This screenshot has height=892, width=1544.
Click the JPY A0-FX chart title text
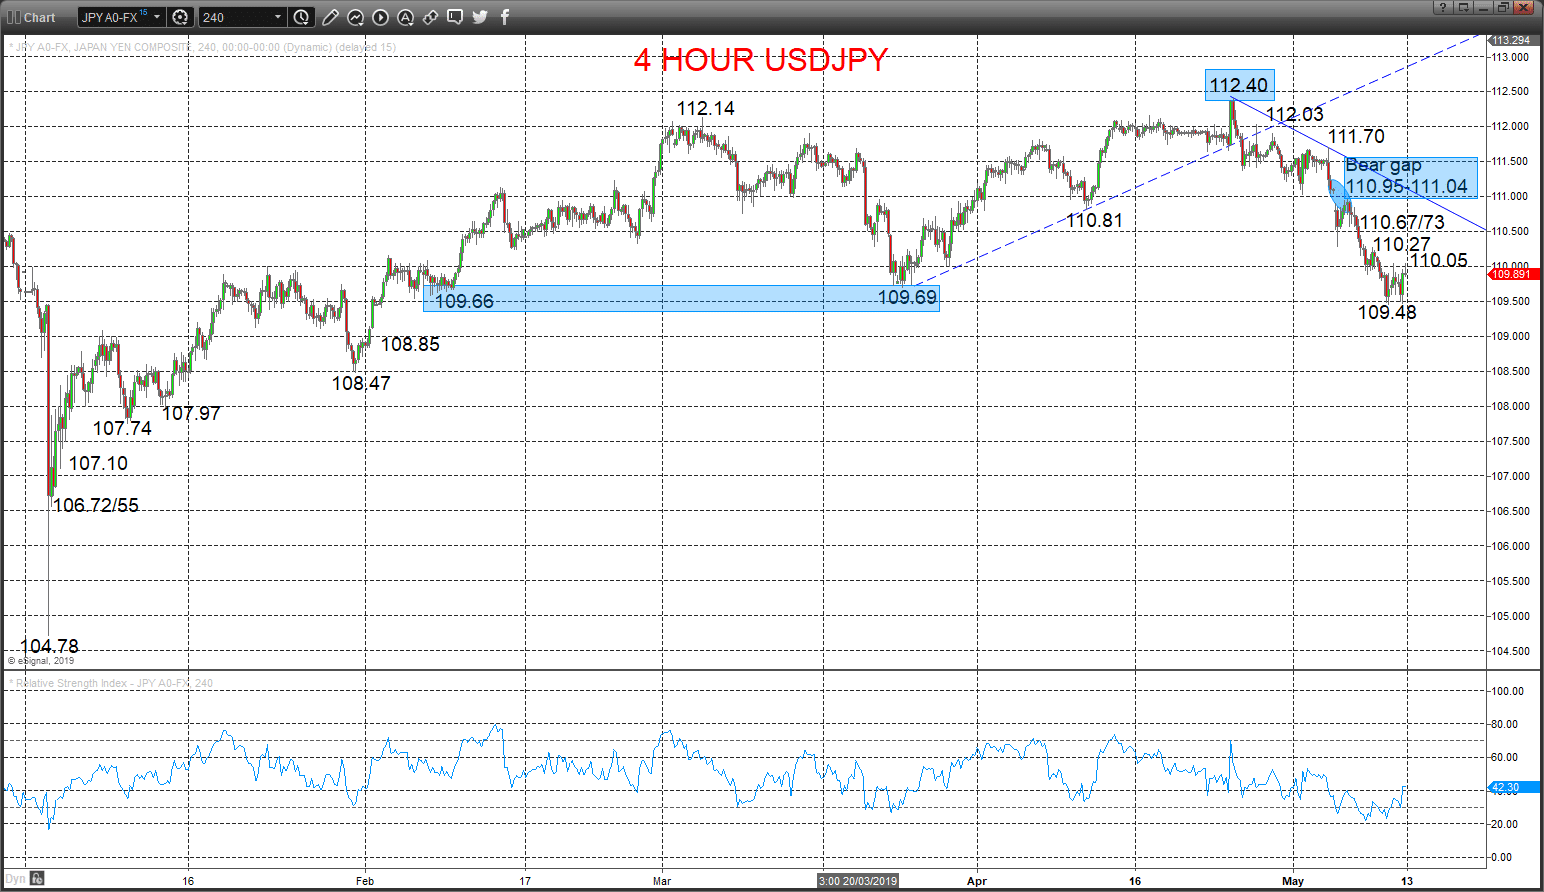click(x=202, y=47)
